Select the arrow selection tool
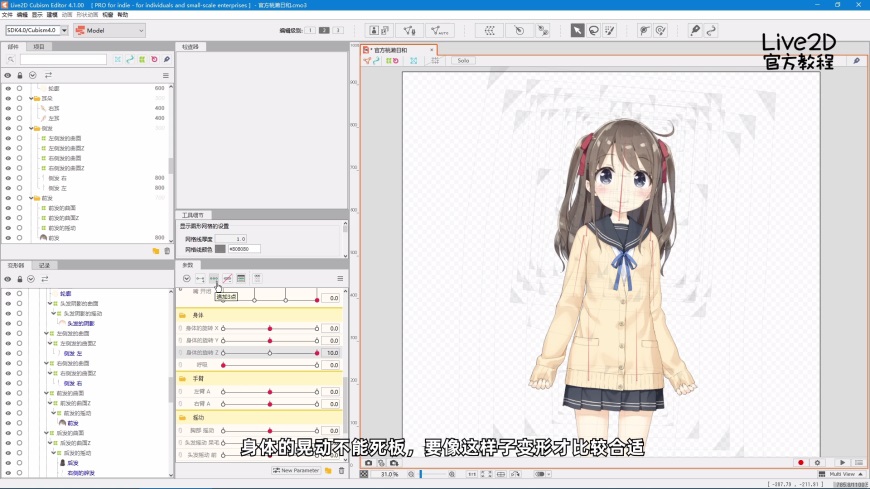Screen dimensions: 870x489 point(577,31)
